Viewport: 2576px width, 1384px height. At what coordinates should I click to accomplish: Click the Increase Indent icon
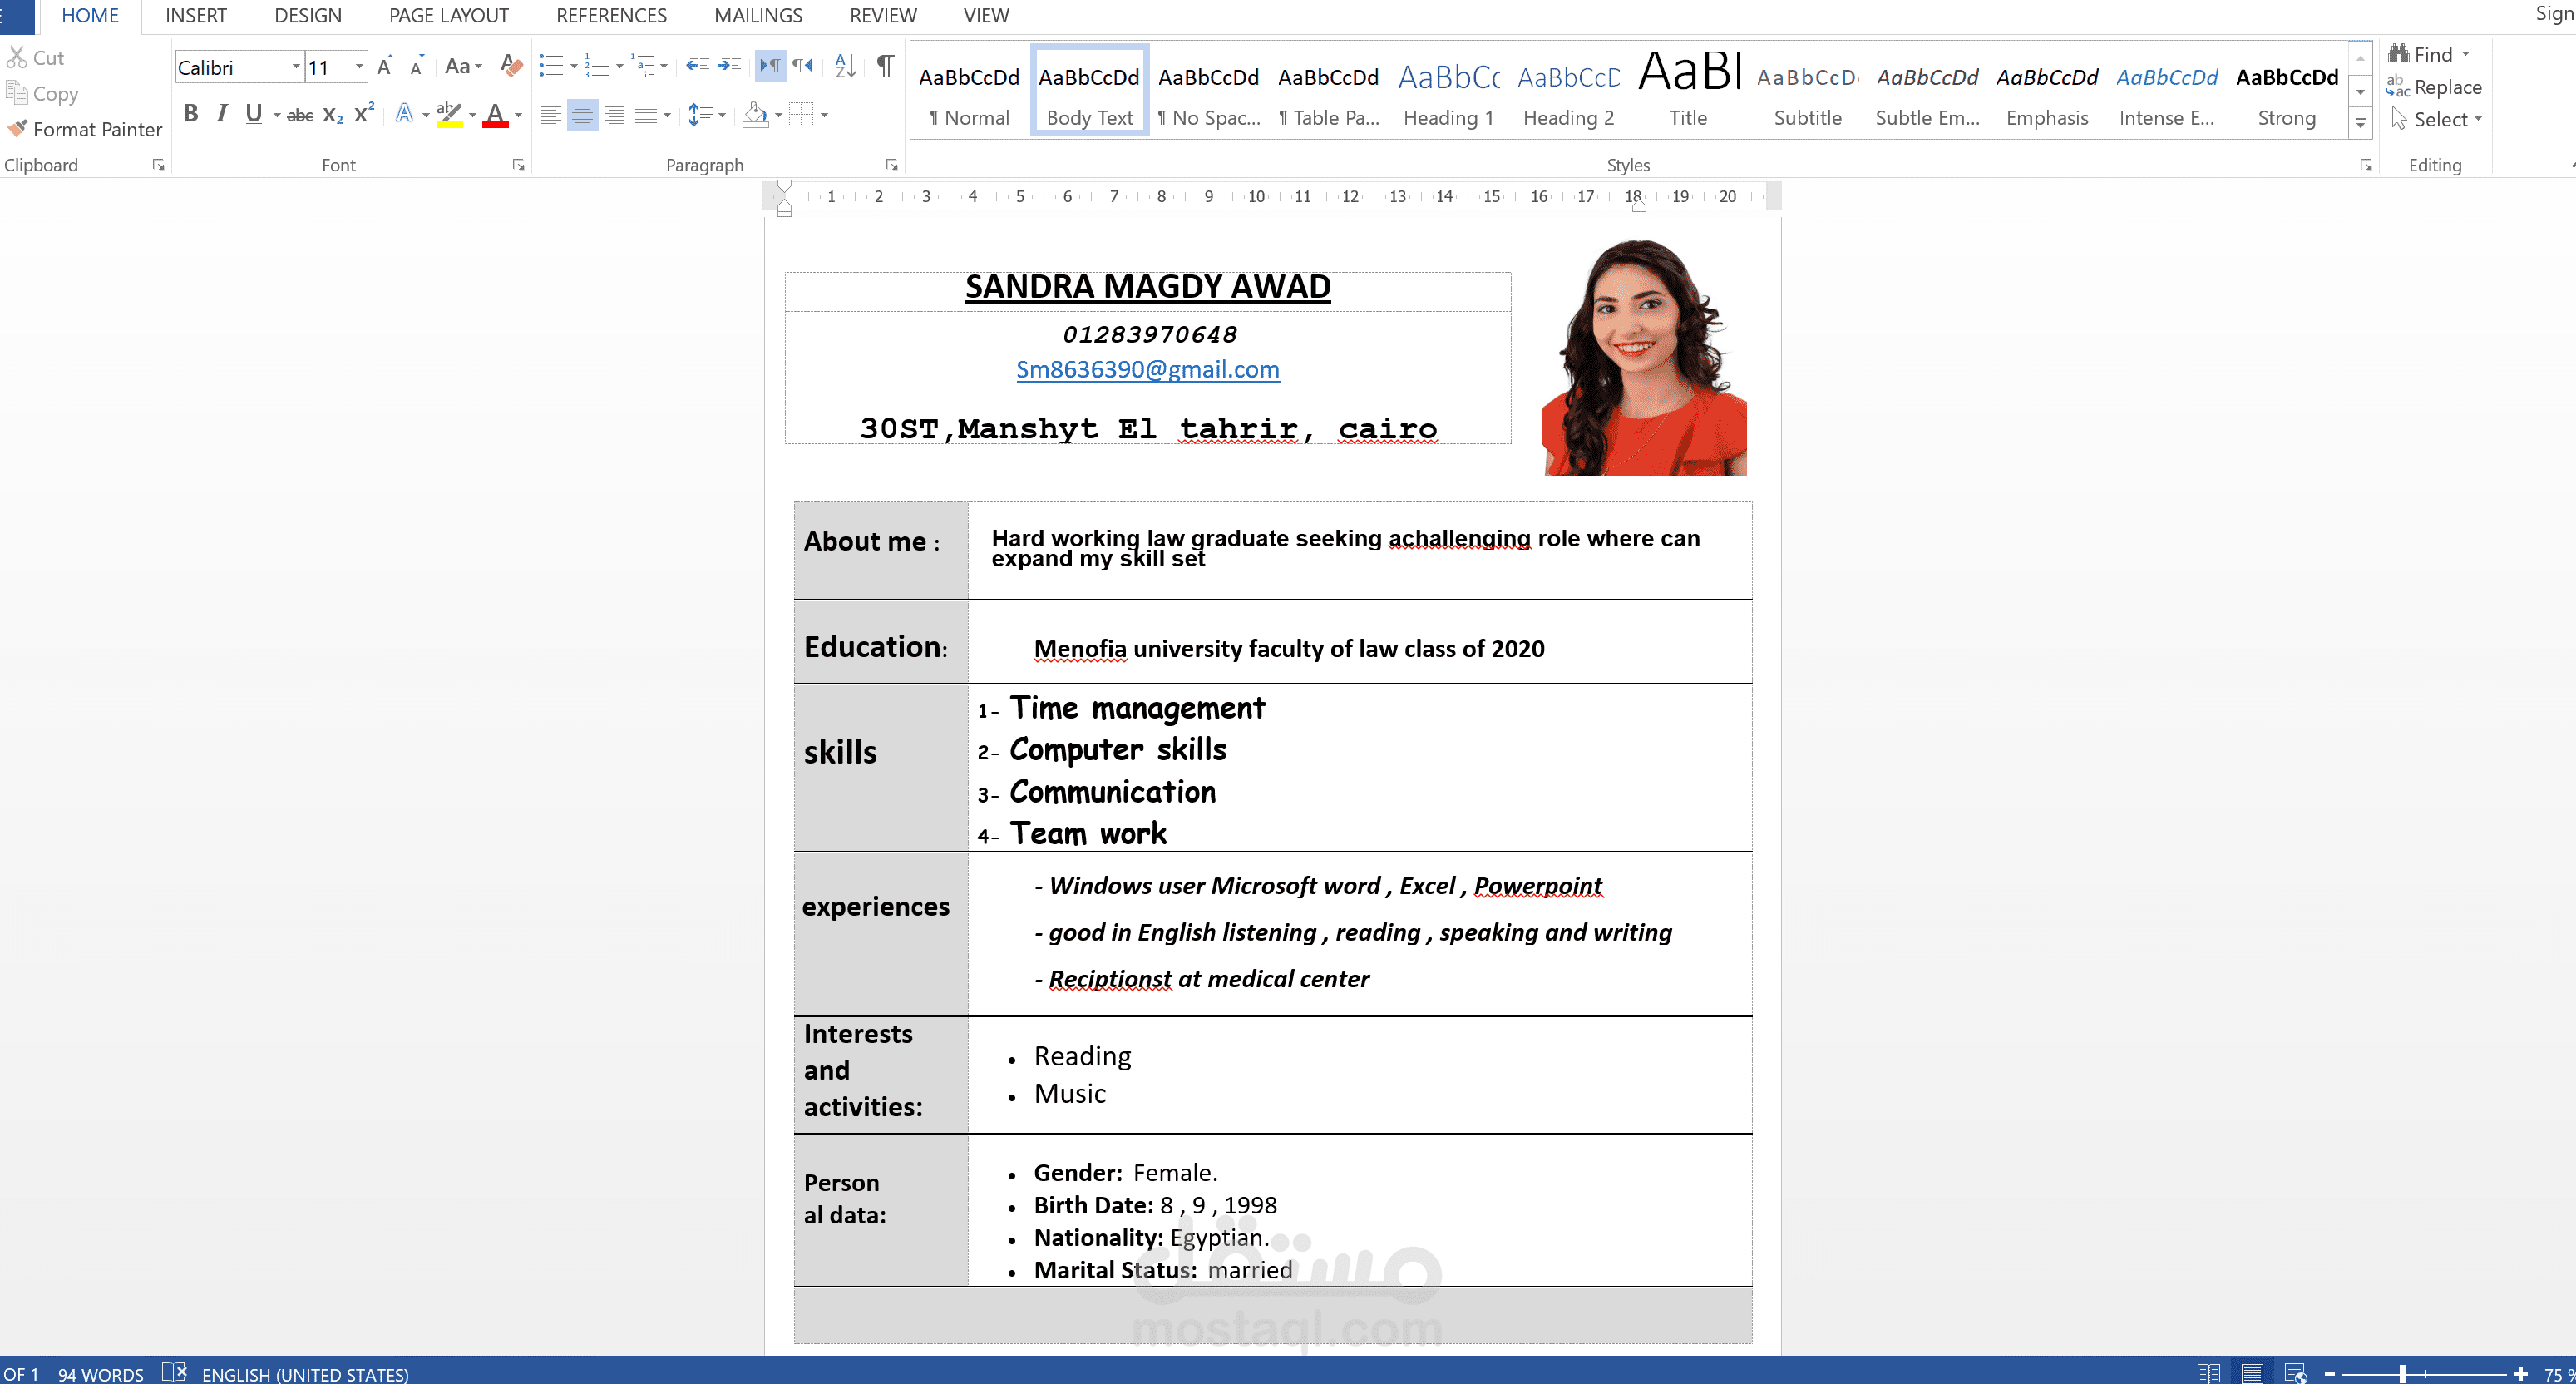pos(730,66)
